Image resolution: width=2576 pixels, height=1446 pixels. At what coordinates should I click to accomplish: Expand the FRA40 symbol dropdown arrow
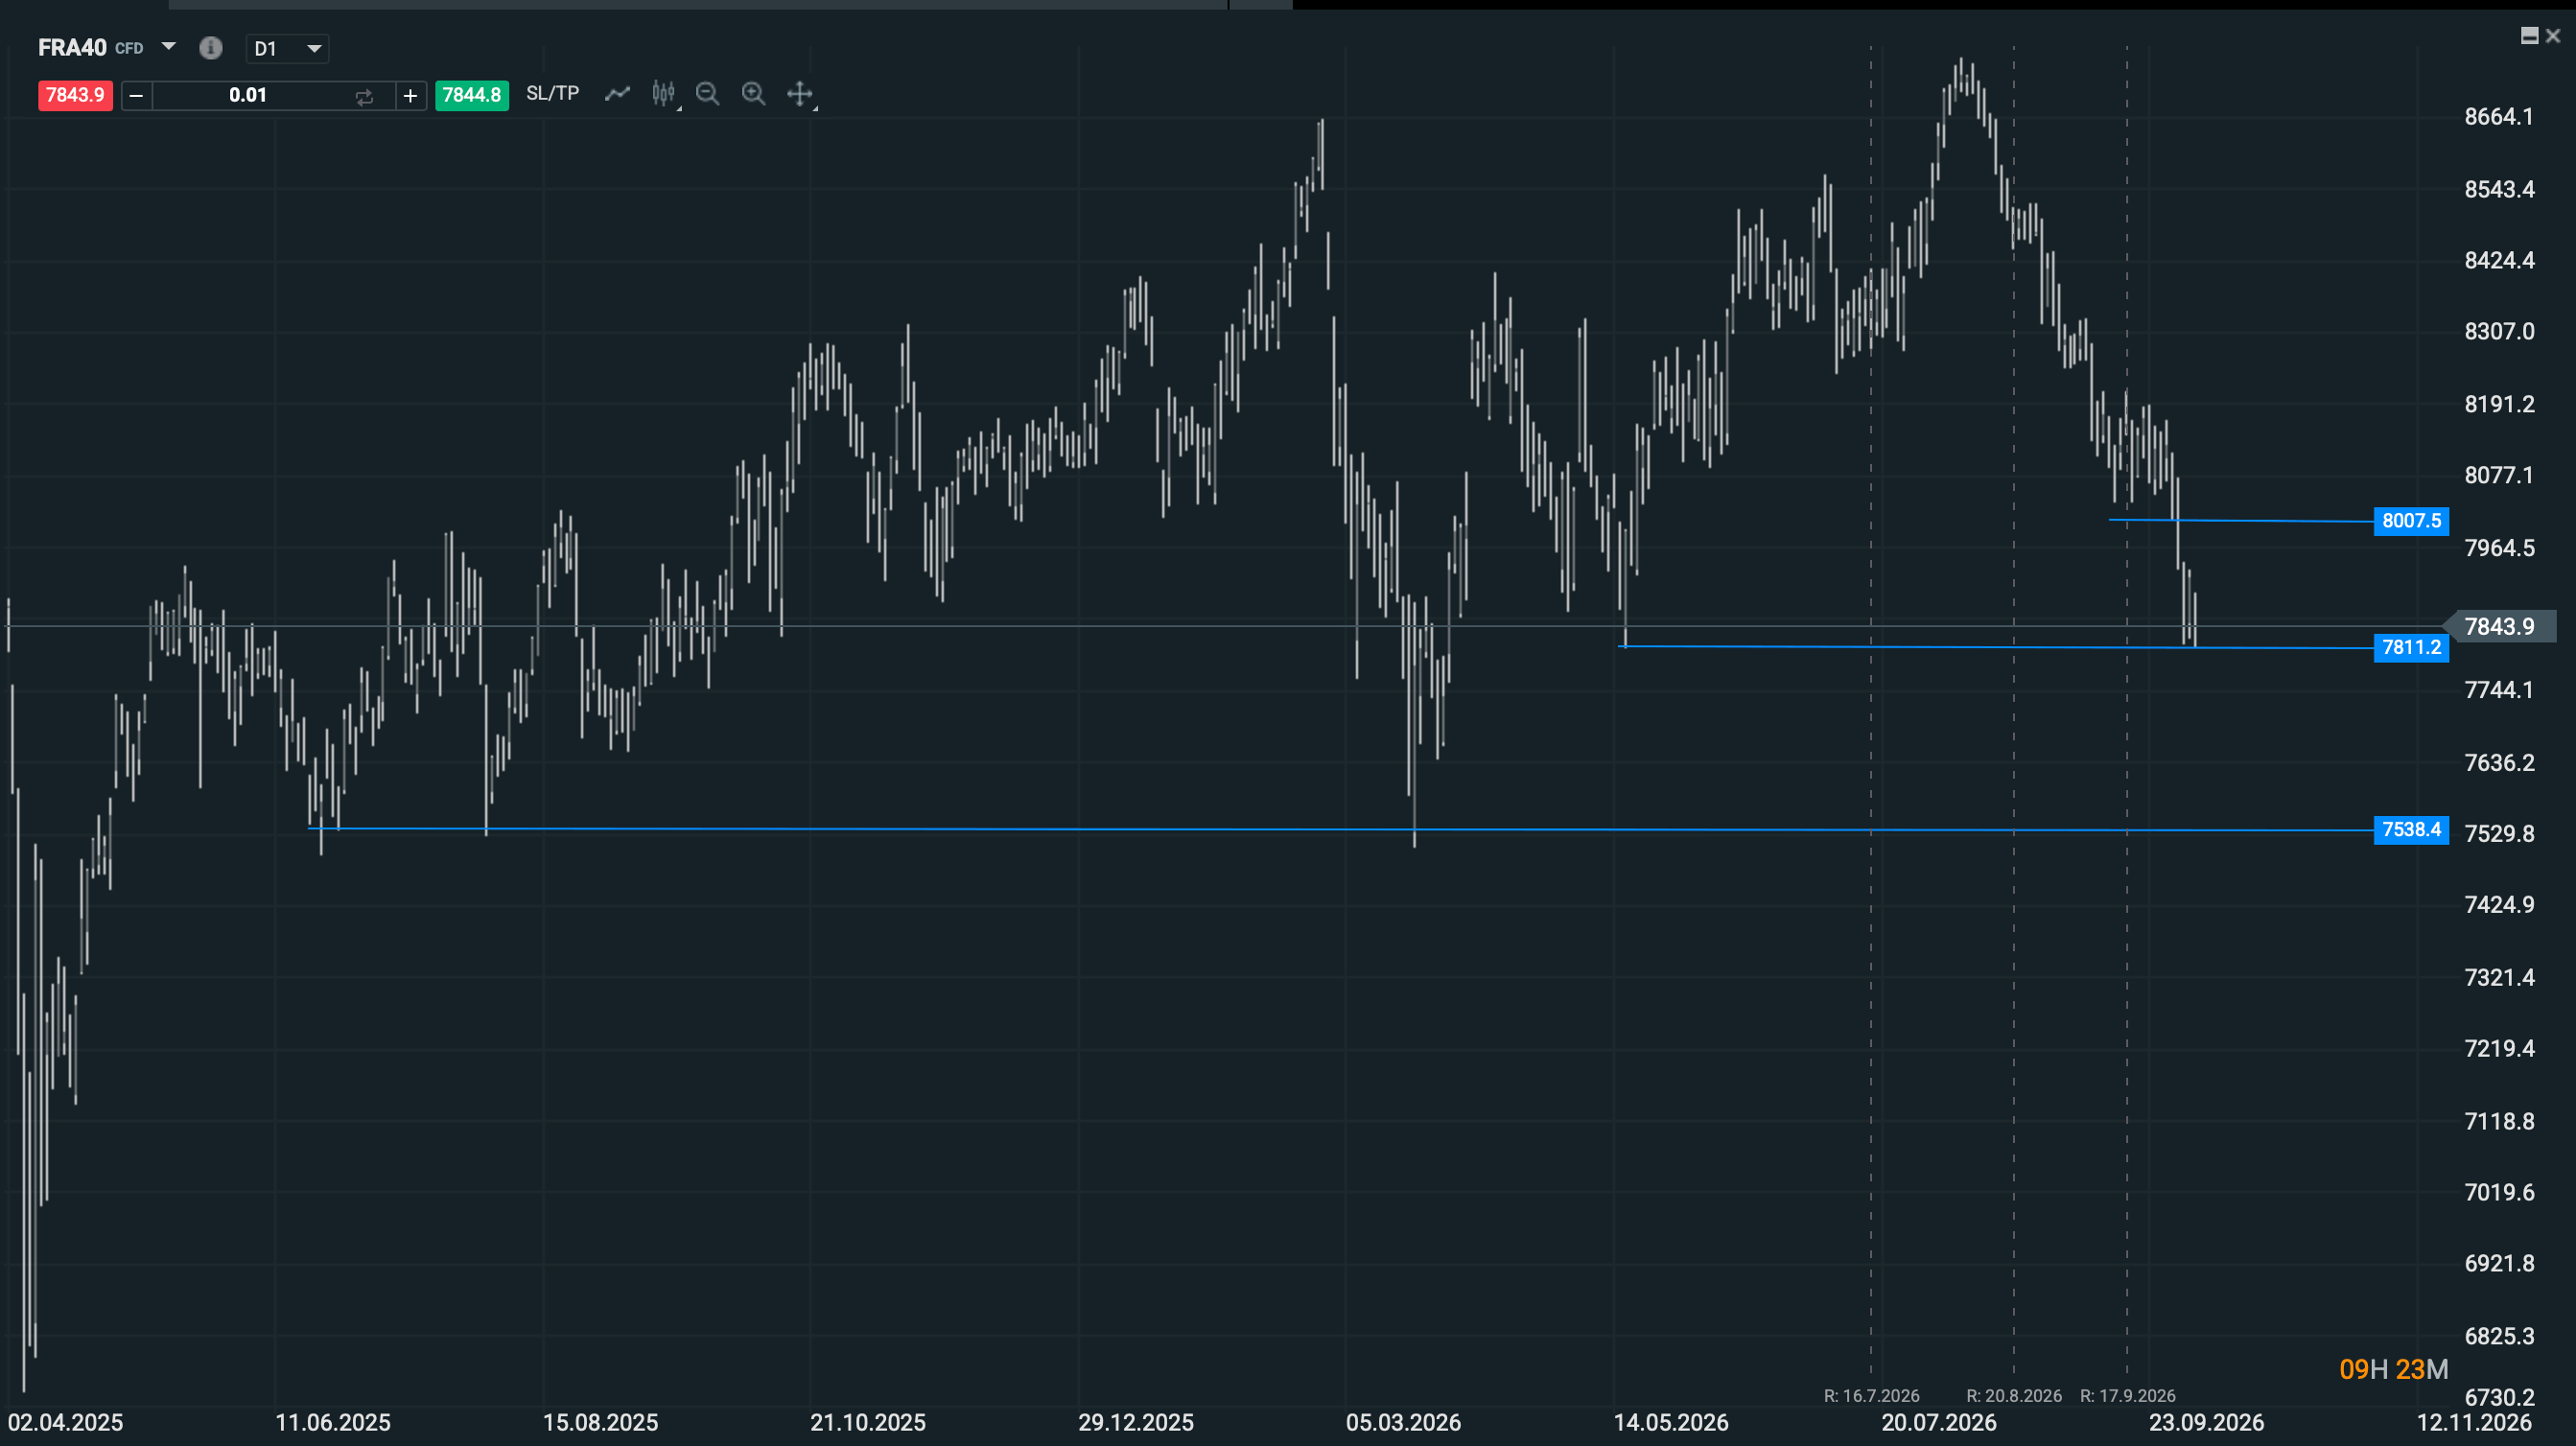pyautogui.click(x=168, y=47)
